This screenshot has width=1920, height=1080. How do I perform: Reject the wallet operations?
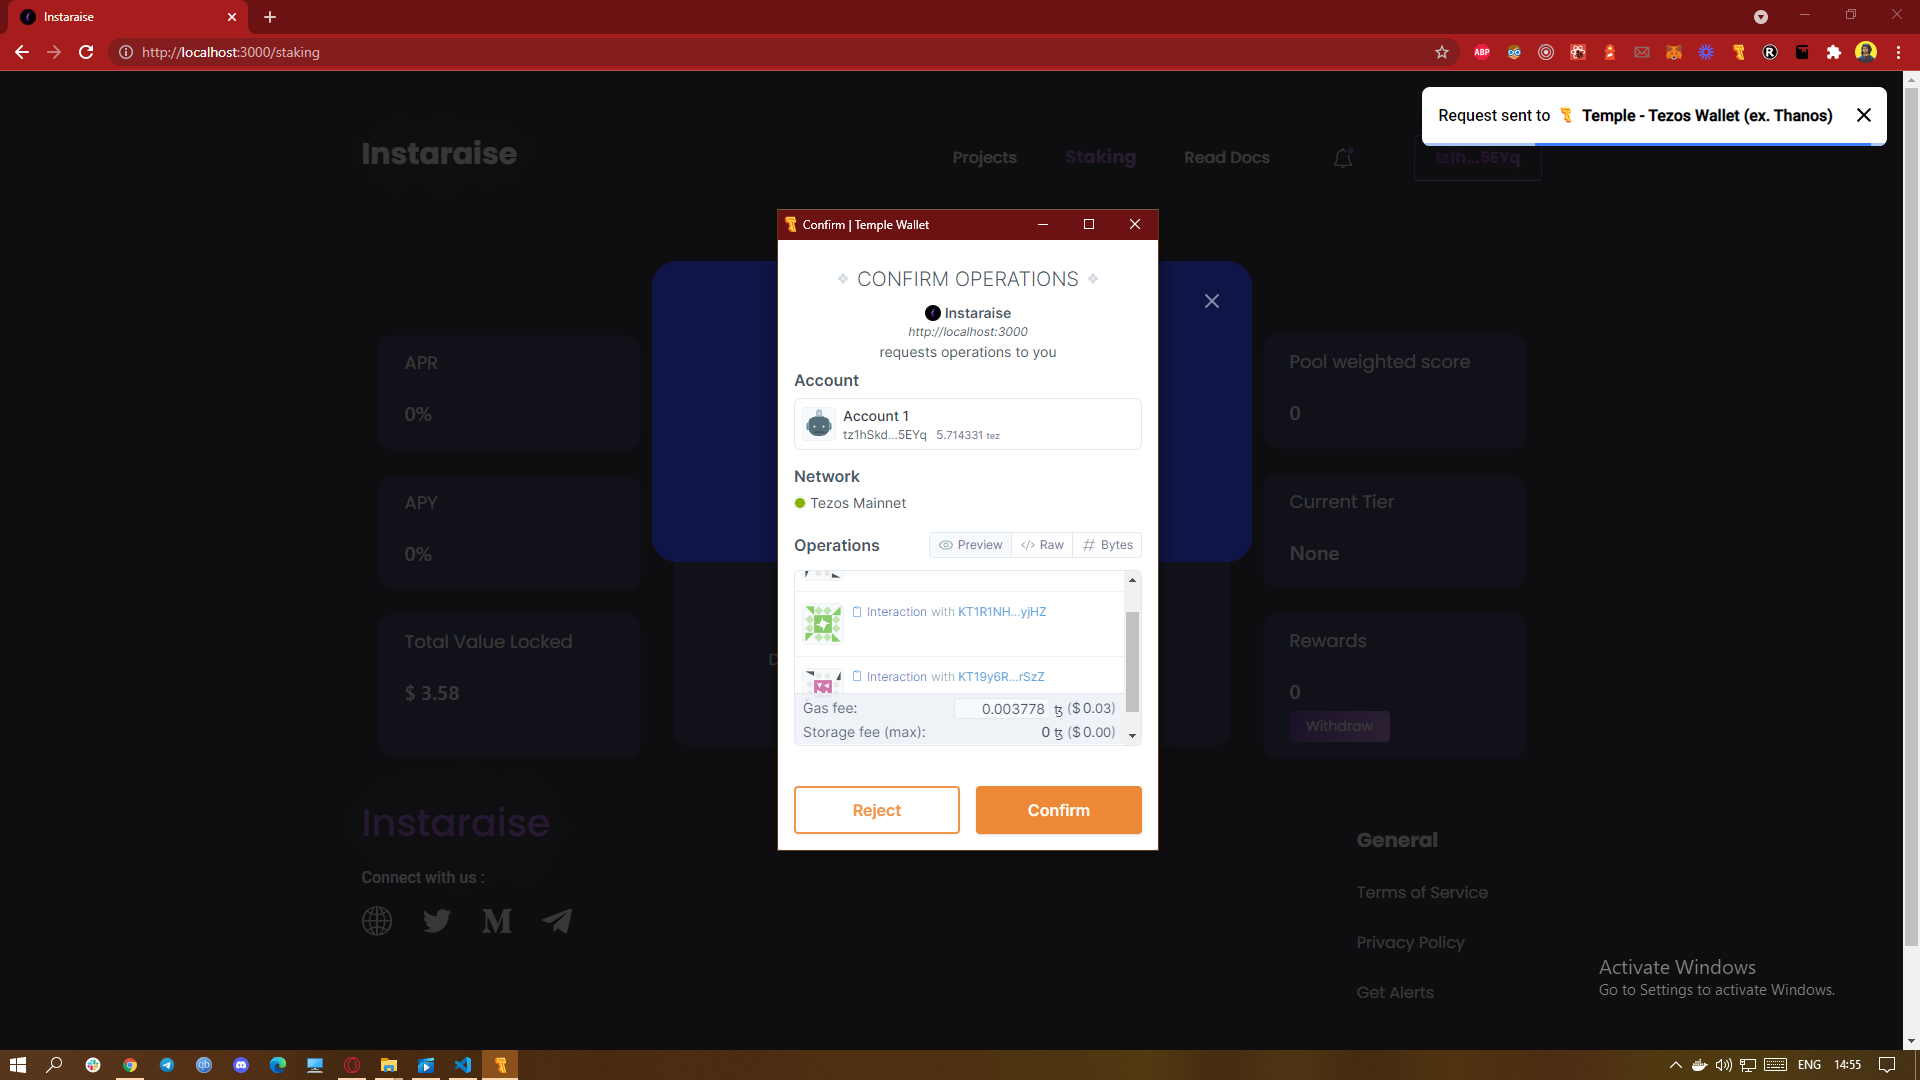pos(876,810)
